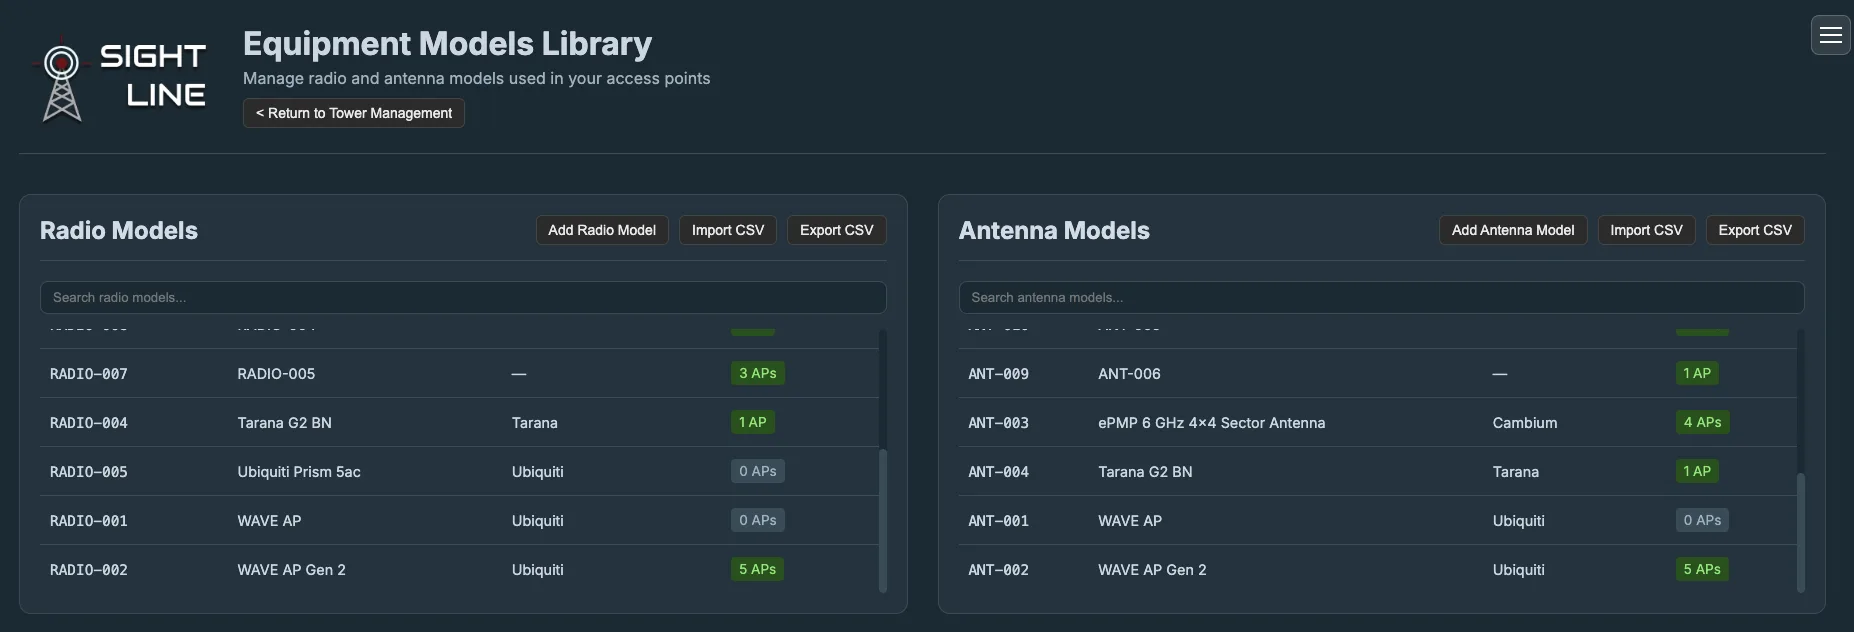Import CSV for Antenna Models

(x=1646, y=230)
